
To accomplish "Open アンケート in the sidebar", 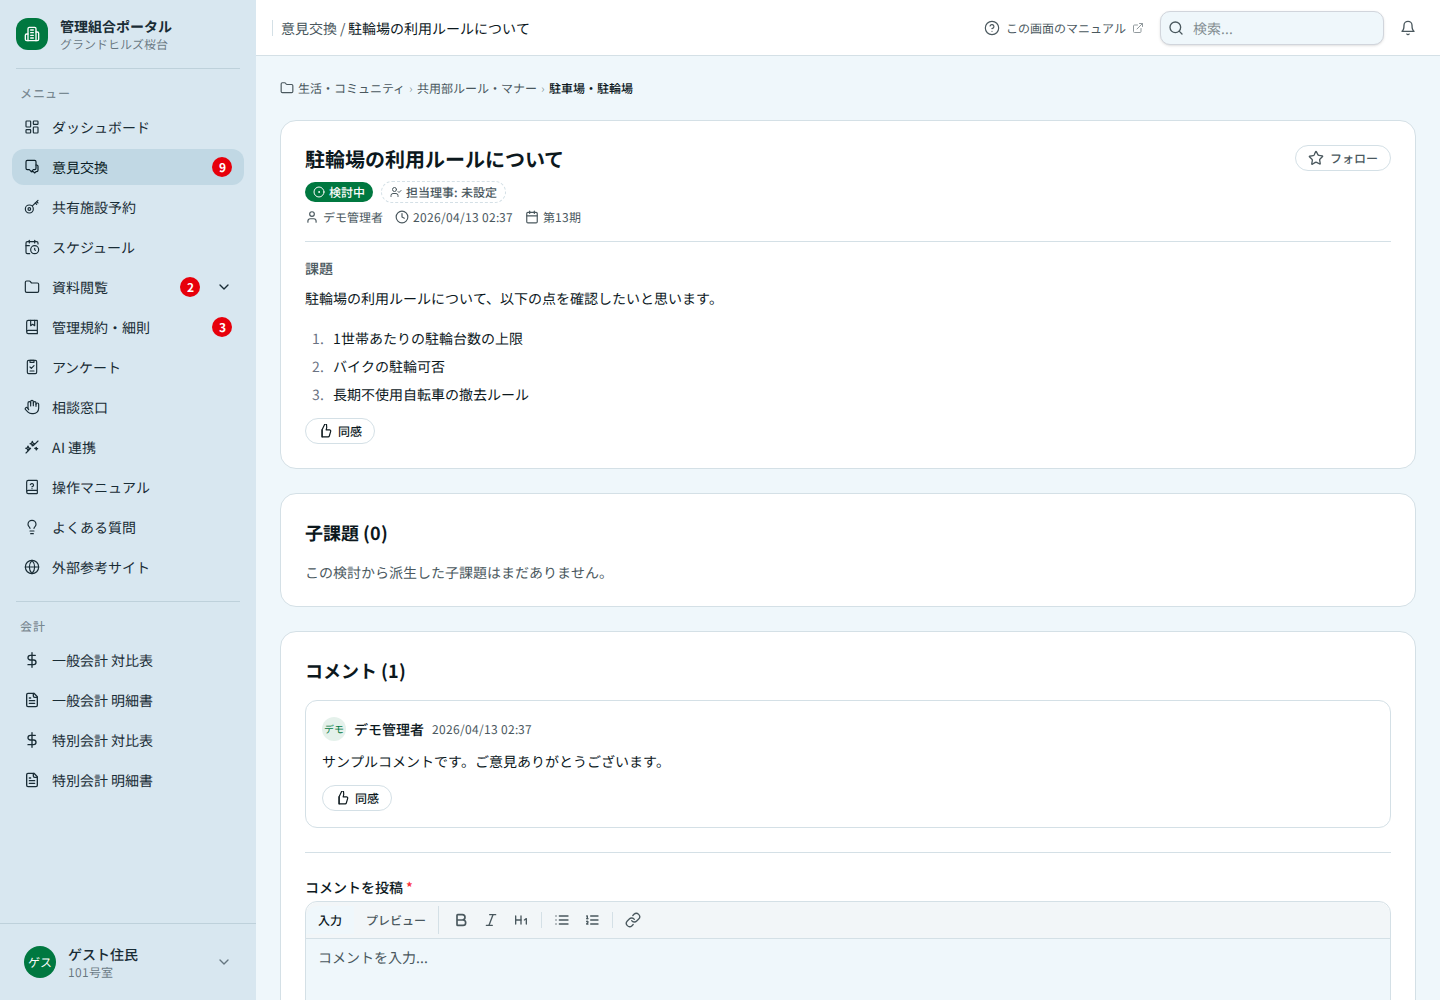I will [x=128, y=367].
